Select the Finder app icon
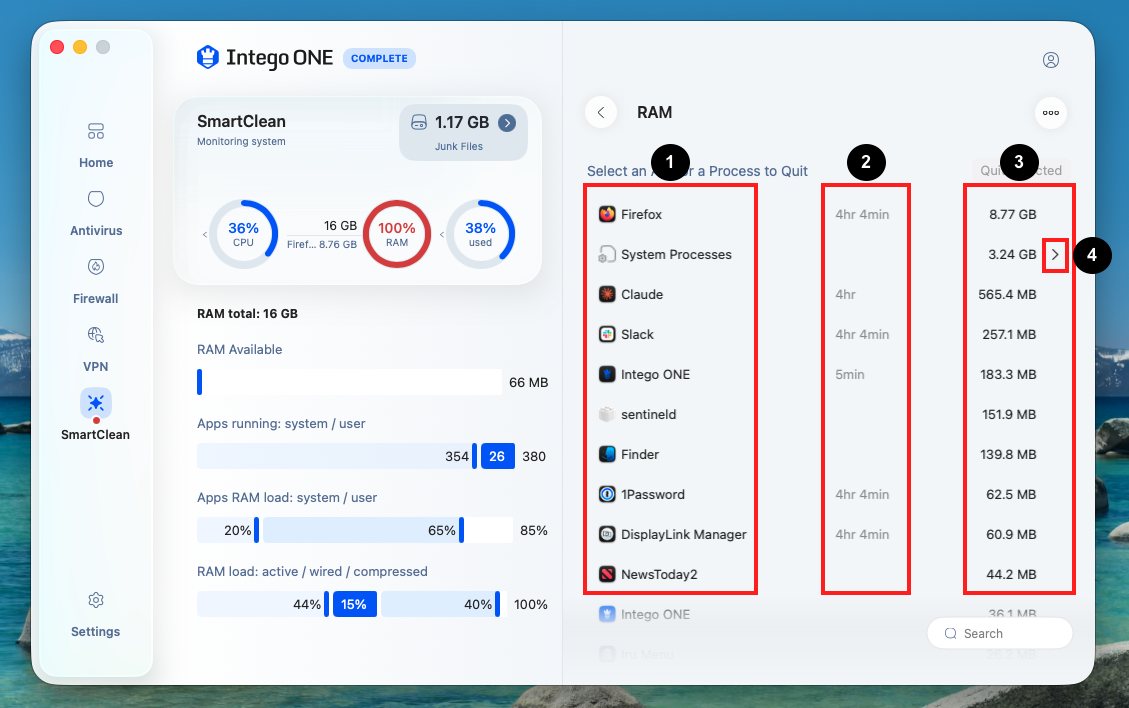 [x=607, y=454]
